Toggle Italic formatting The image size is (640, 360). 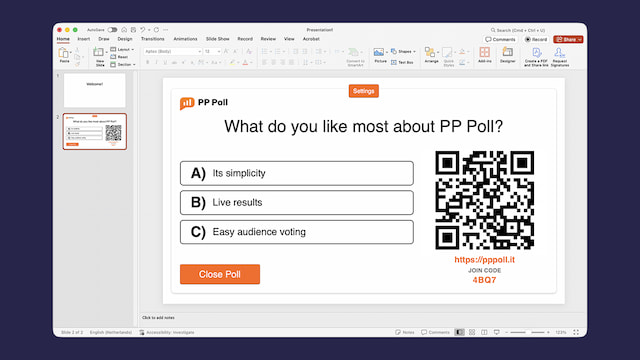point(156,62)
